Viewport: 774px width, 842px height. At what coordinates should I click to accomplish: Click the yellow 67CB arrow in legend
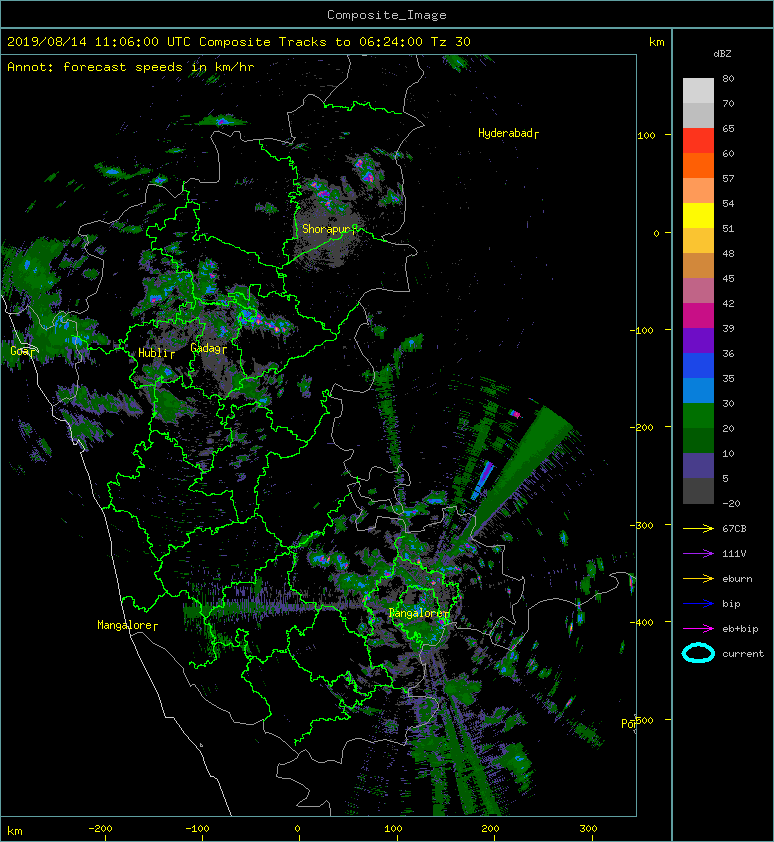pyautogui.click(x=698, y=529)
